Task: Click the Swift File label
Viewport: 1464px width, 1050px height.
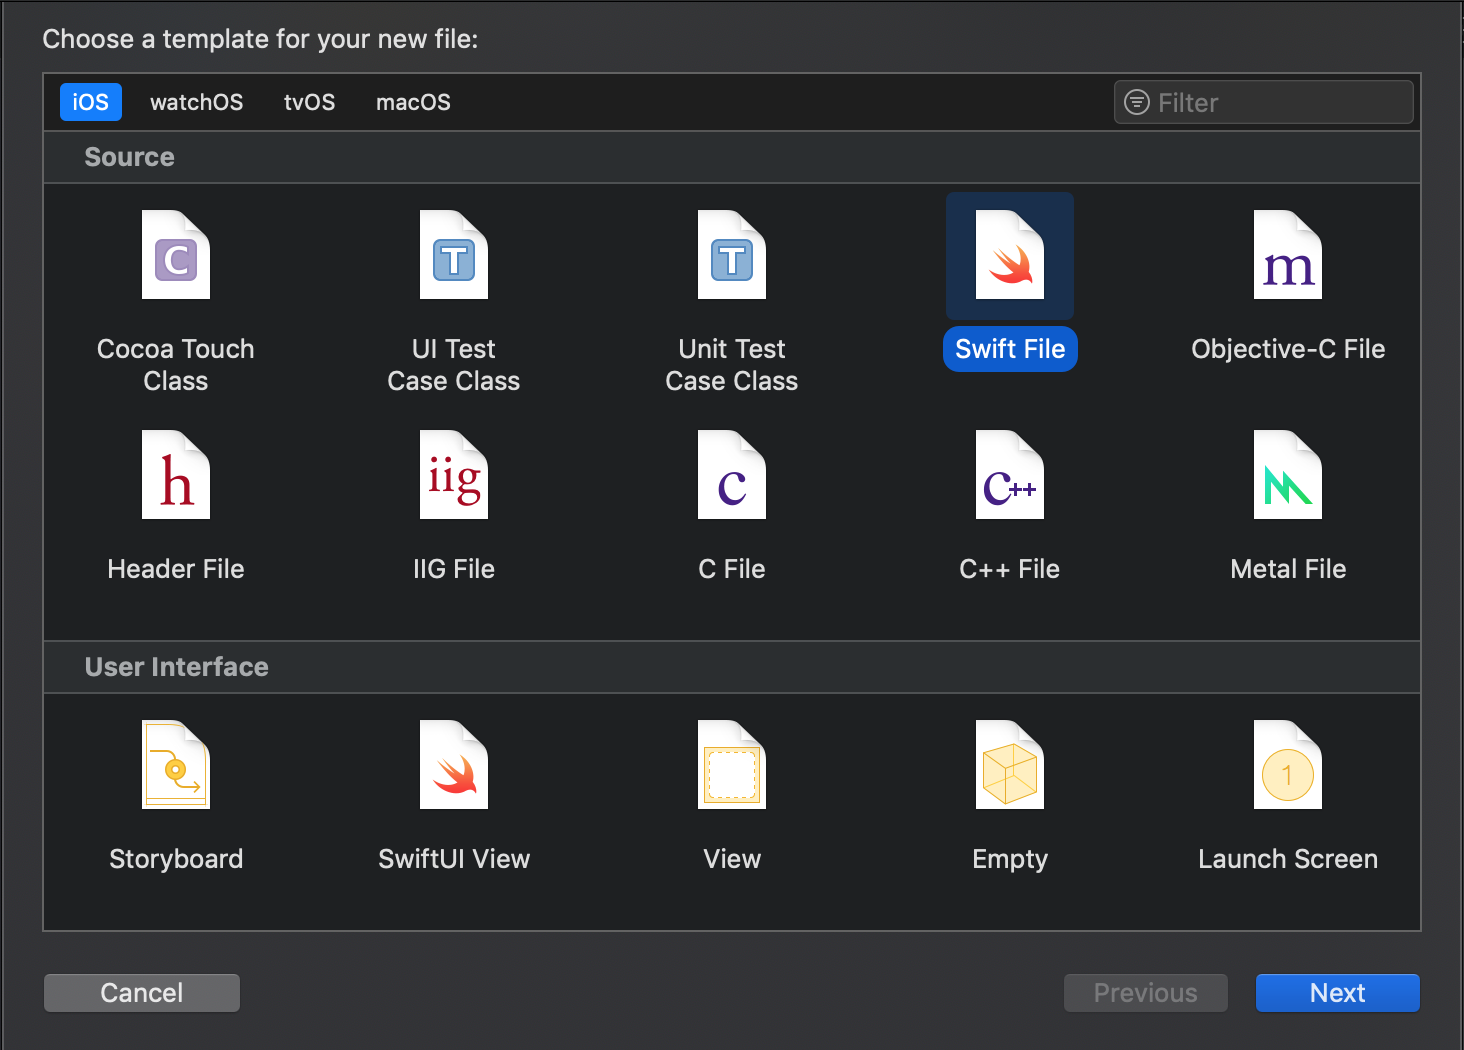Action: point(1010,349)
